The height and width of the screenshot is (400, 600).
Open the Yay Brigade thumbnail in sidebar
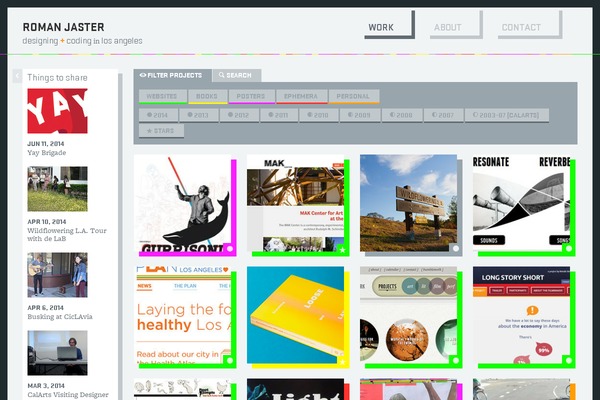(x=57, y=111)
